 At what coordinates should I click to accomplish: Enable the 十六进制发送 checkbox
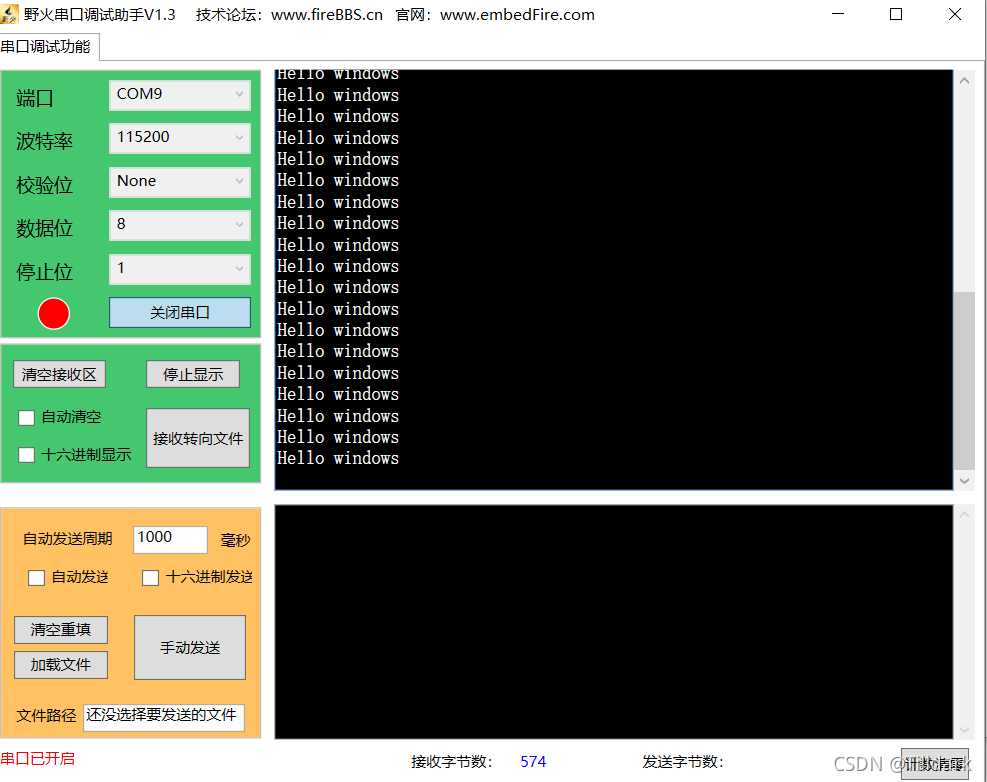click(x=150, y=577)
